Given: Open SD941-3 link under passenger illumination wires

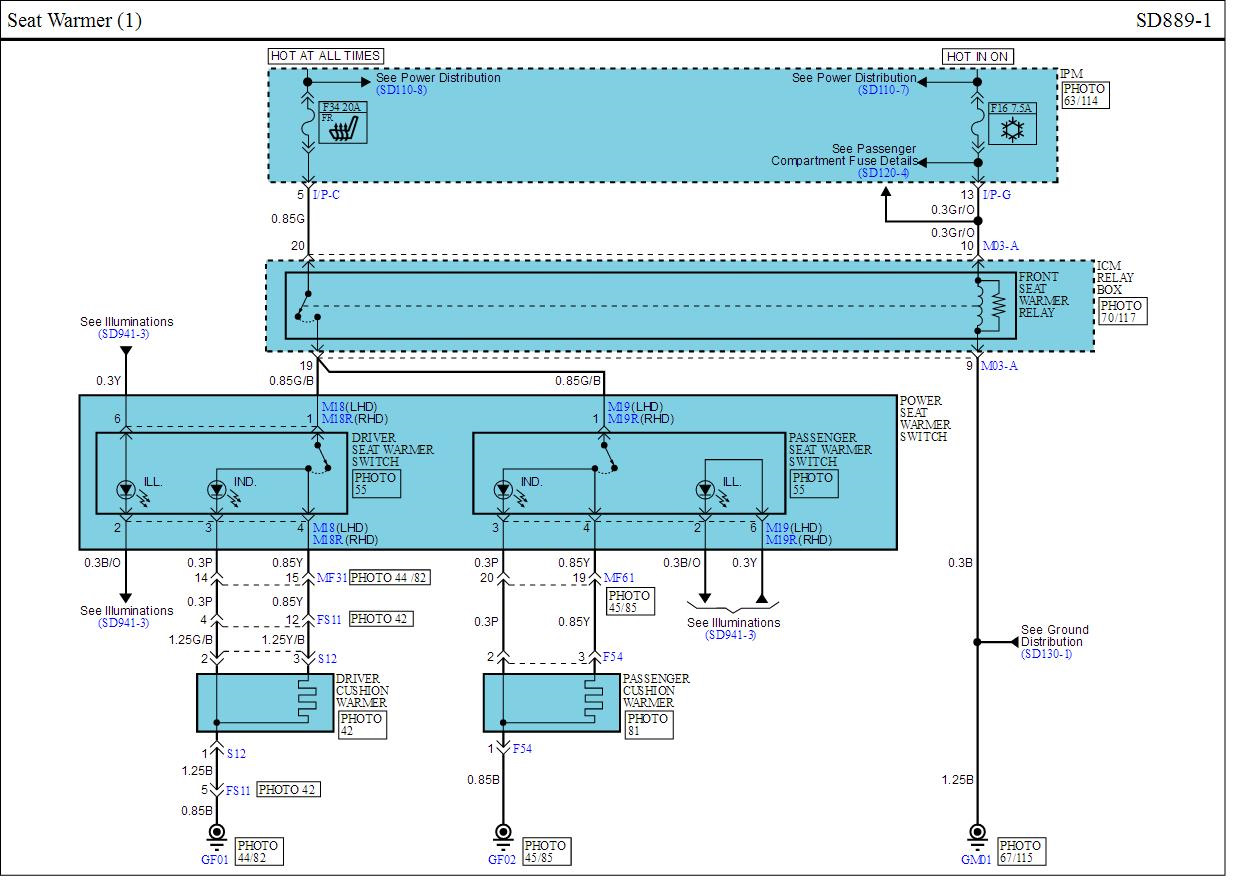Looking at the screenshot, I should click(731, 635).
